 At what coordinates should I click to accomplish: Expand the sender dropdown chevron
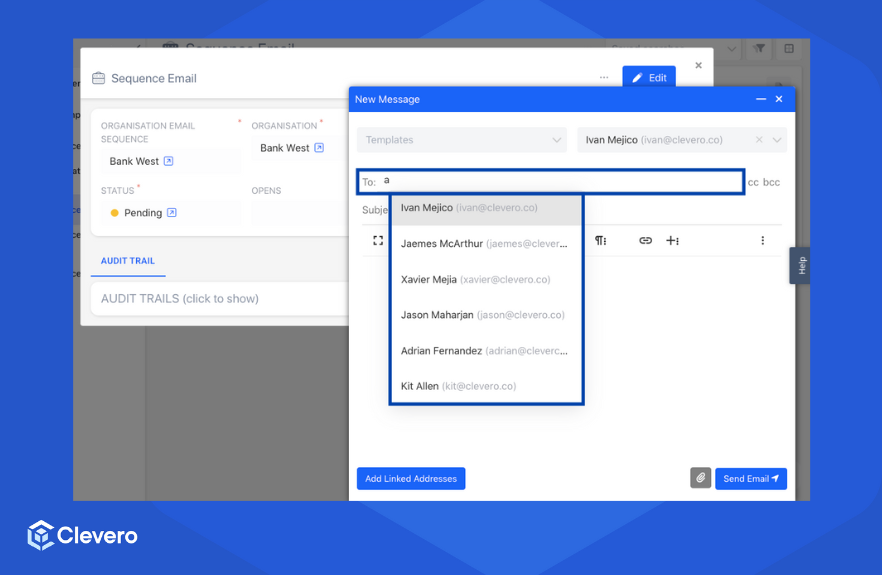tap(777, 140)
